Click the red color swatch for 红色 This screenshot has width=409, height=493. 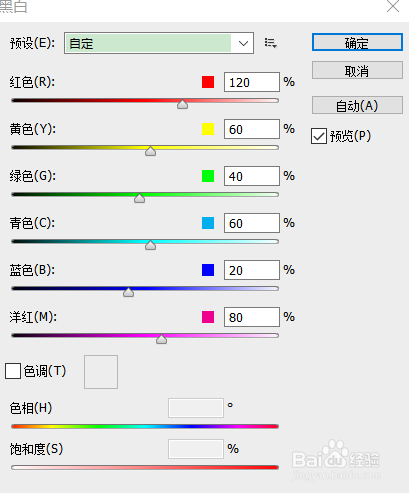coord(208,82)
